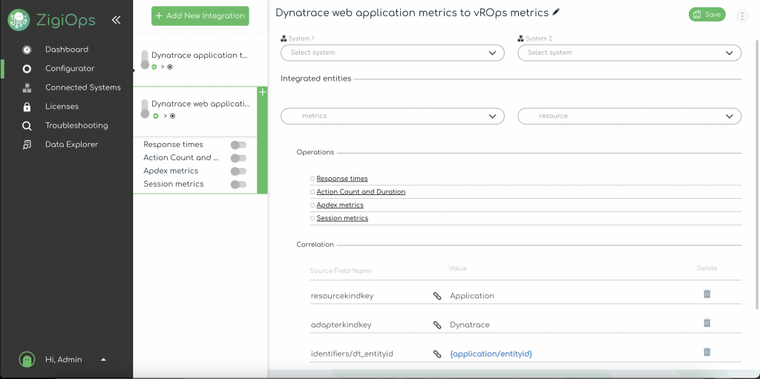The image size is (760, 379).
Task: Click the Licenses lock icon
Action: pyautogui.click(x=27, y=107)
